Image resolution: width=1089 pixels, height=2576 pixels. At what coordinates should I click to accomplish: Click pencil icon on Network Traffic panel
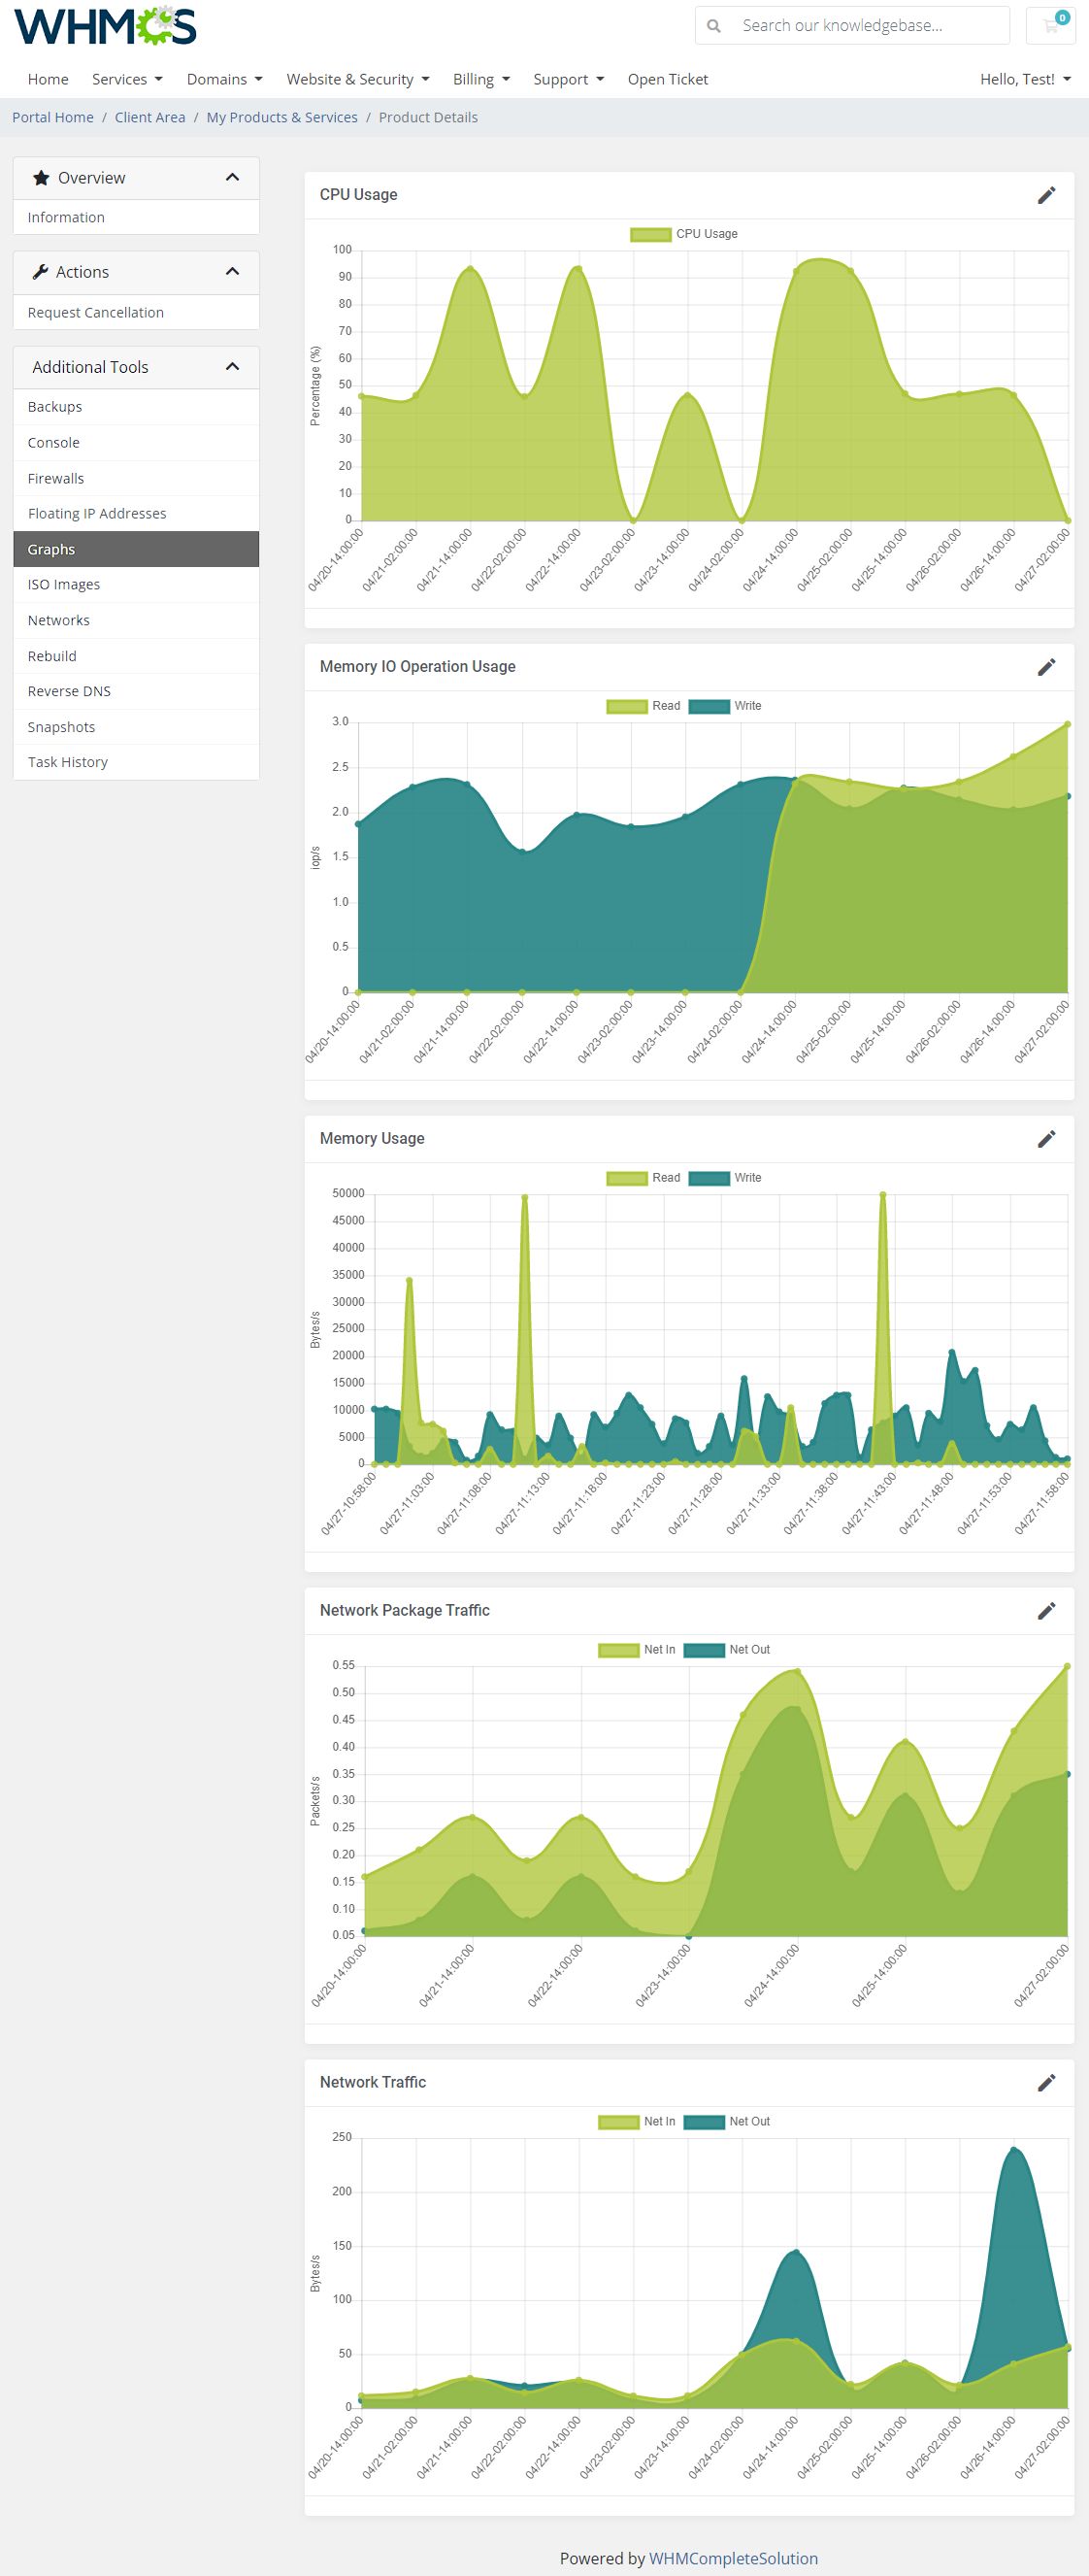tap(1045, 2082)
